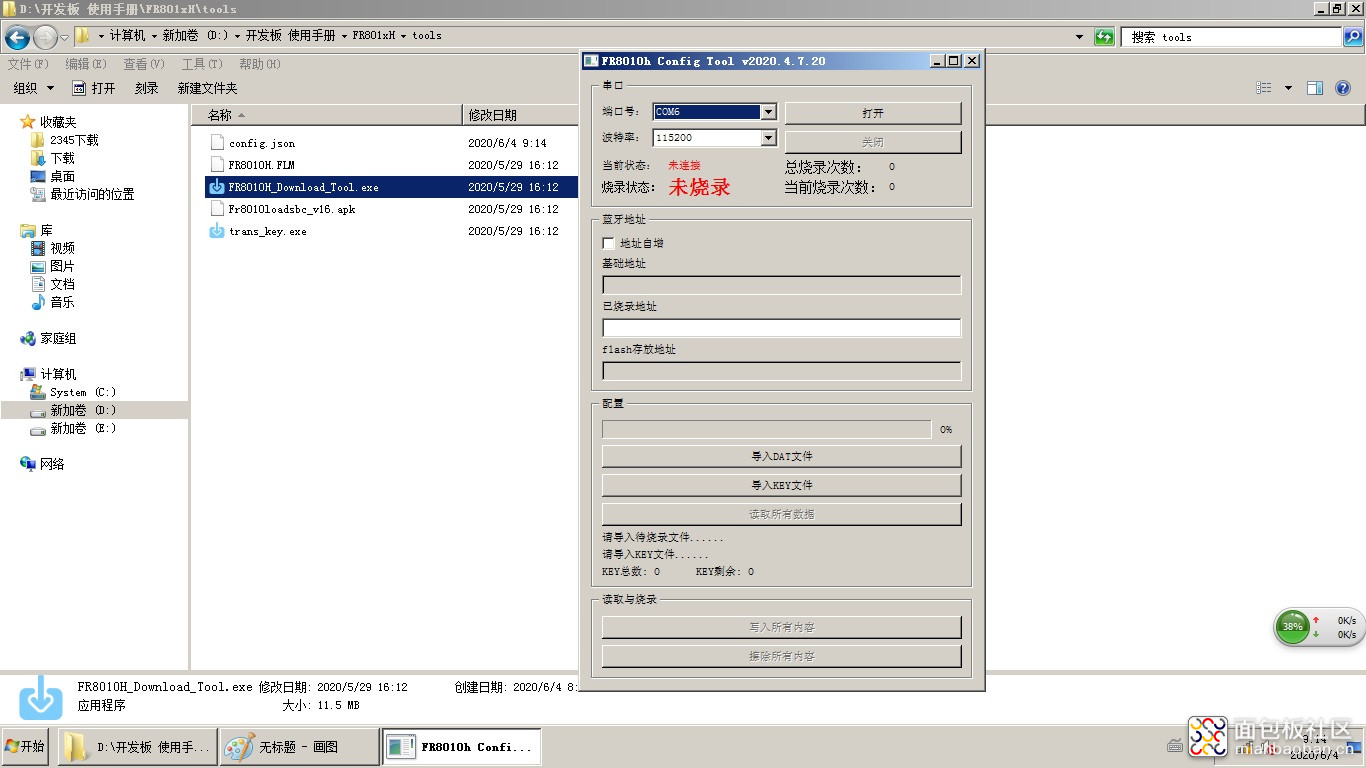Click the change view list icon
Image resolution: width=1366 pixels, height=768 pixels.
pyautogui.click(x=1264, y=88)
